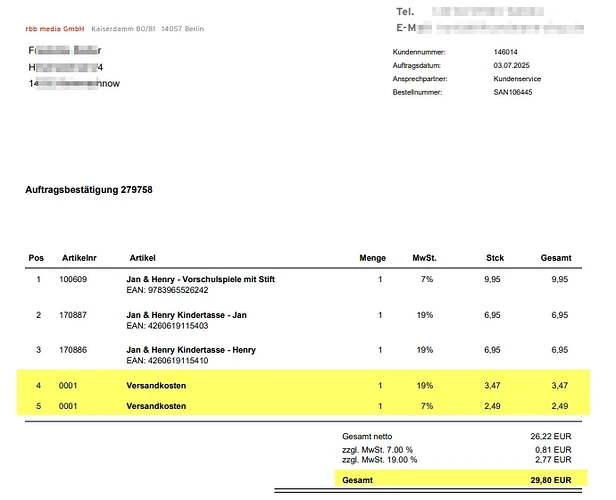Click the Stck column header

(495, 258)
